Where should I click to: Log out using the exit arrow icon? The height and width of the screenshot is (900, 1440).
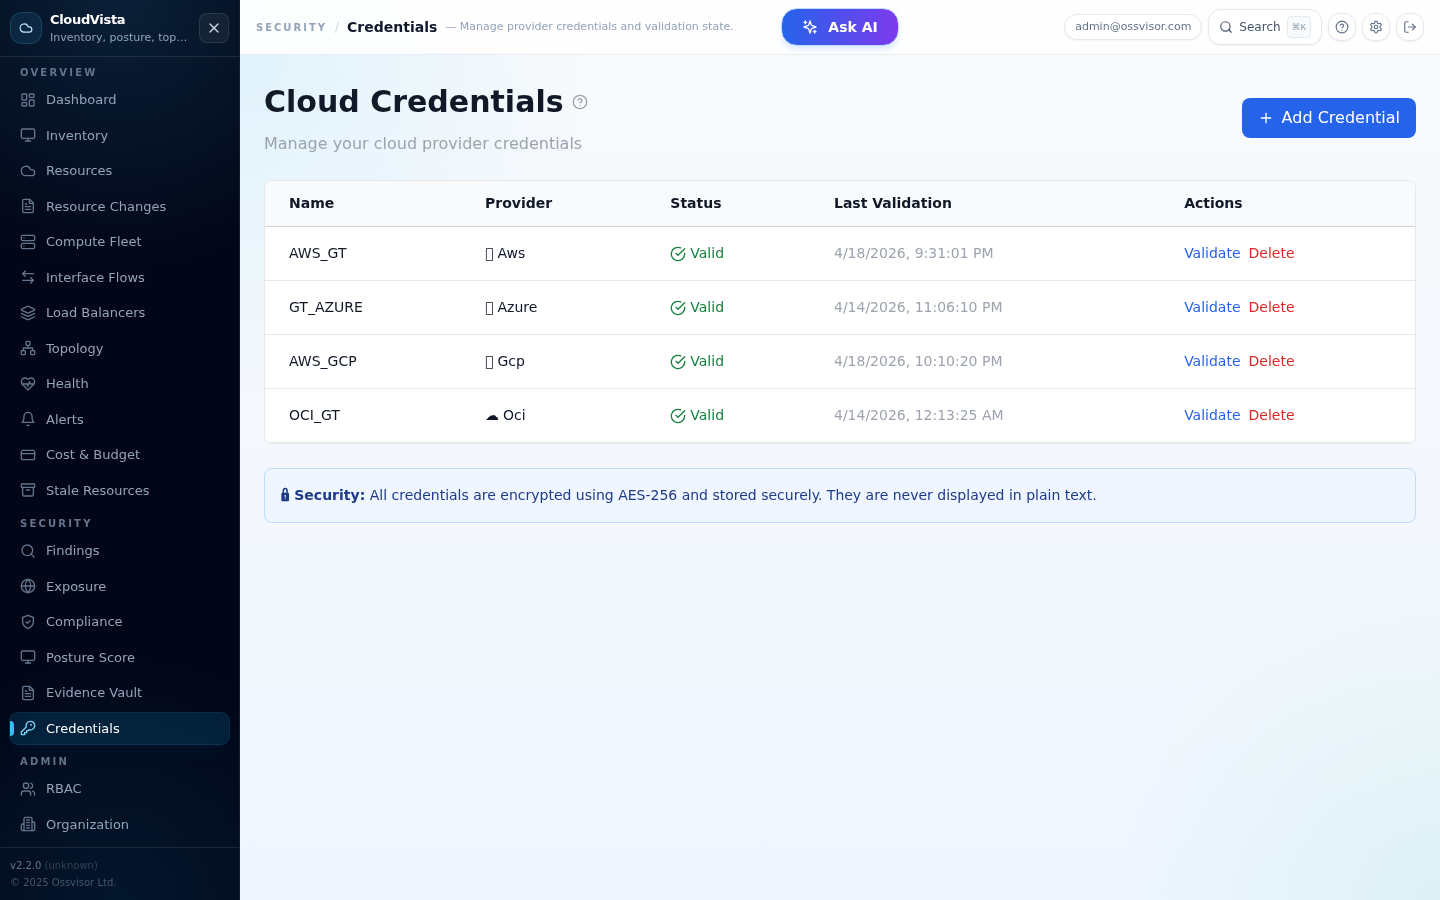pyautogui.click(x=1410, y=27)
